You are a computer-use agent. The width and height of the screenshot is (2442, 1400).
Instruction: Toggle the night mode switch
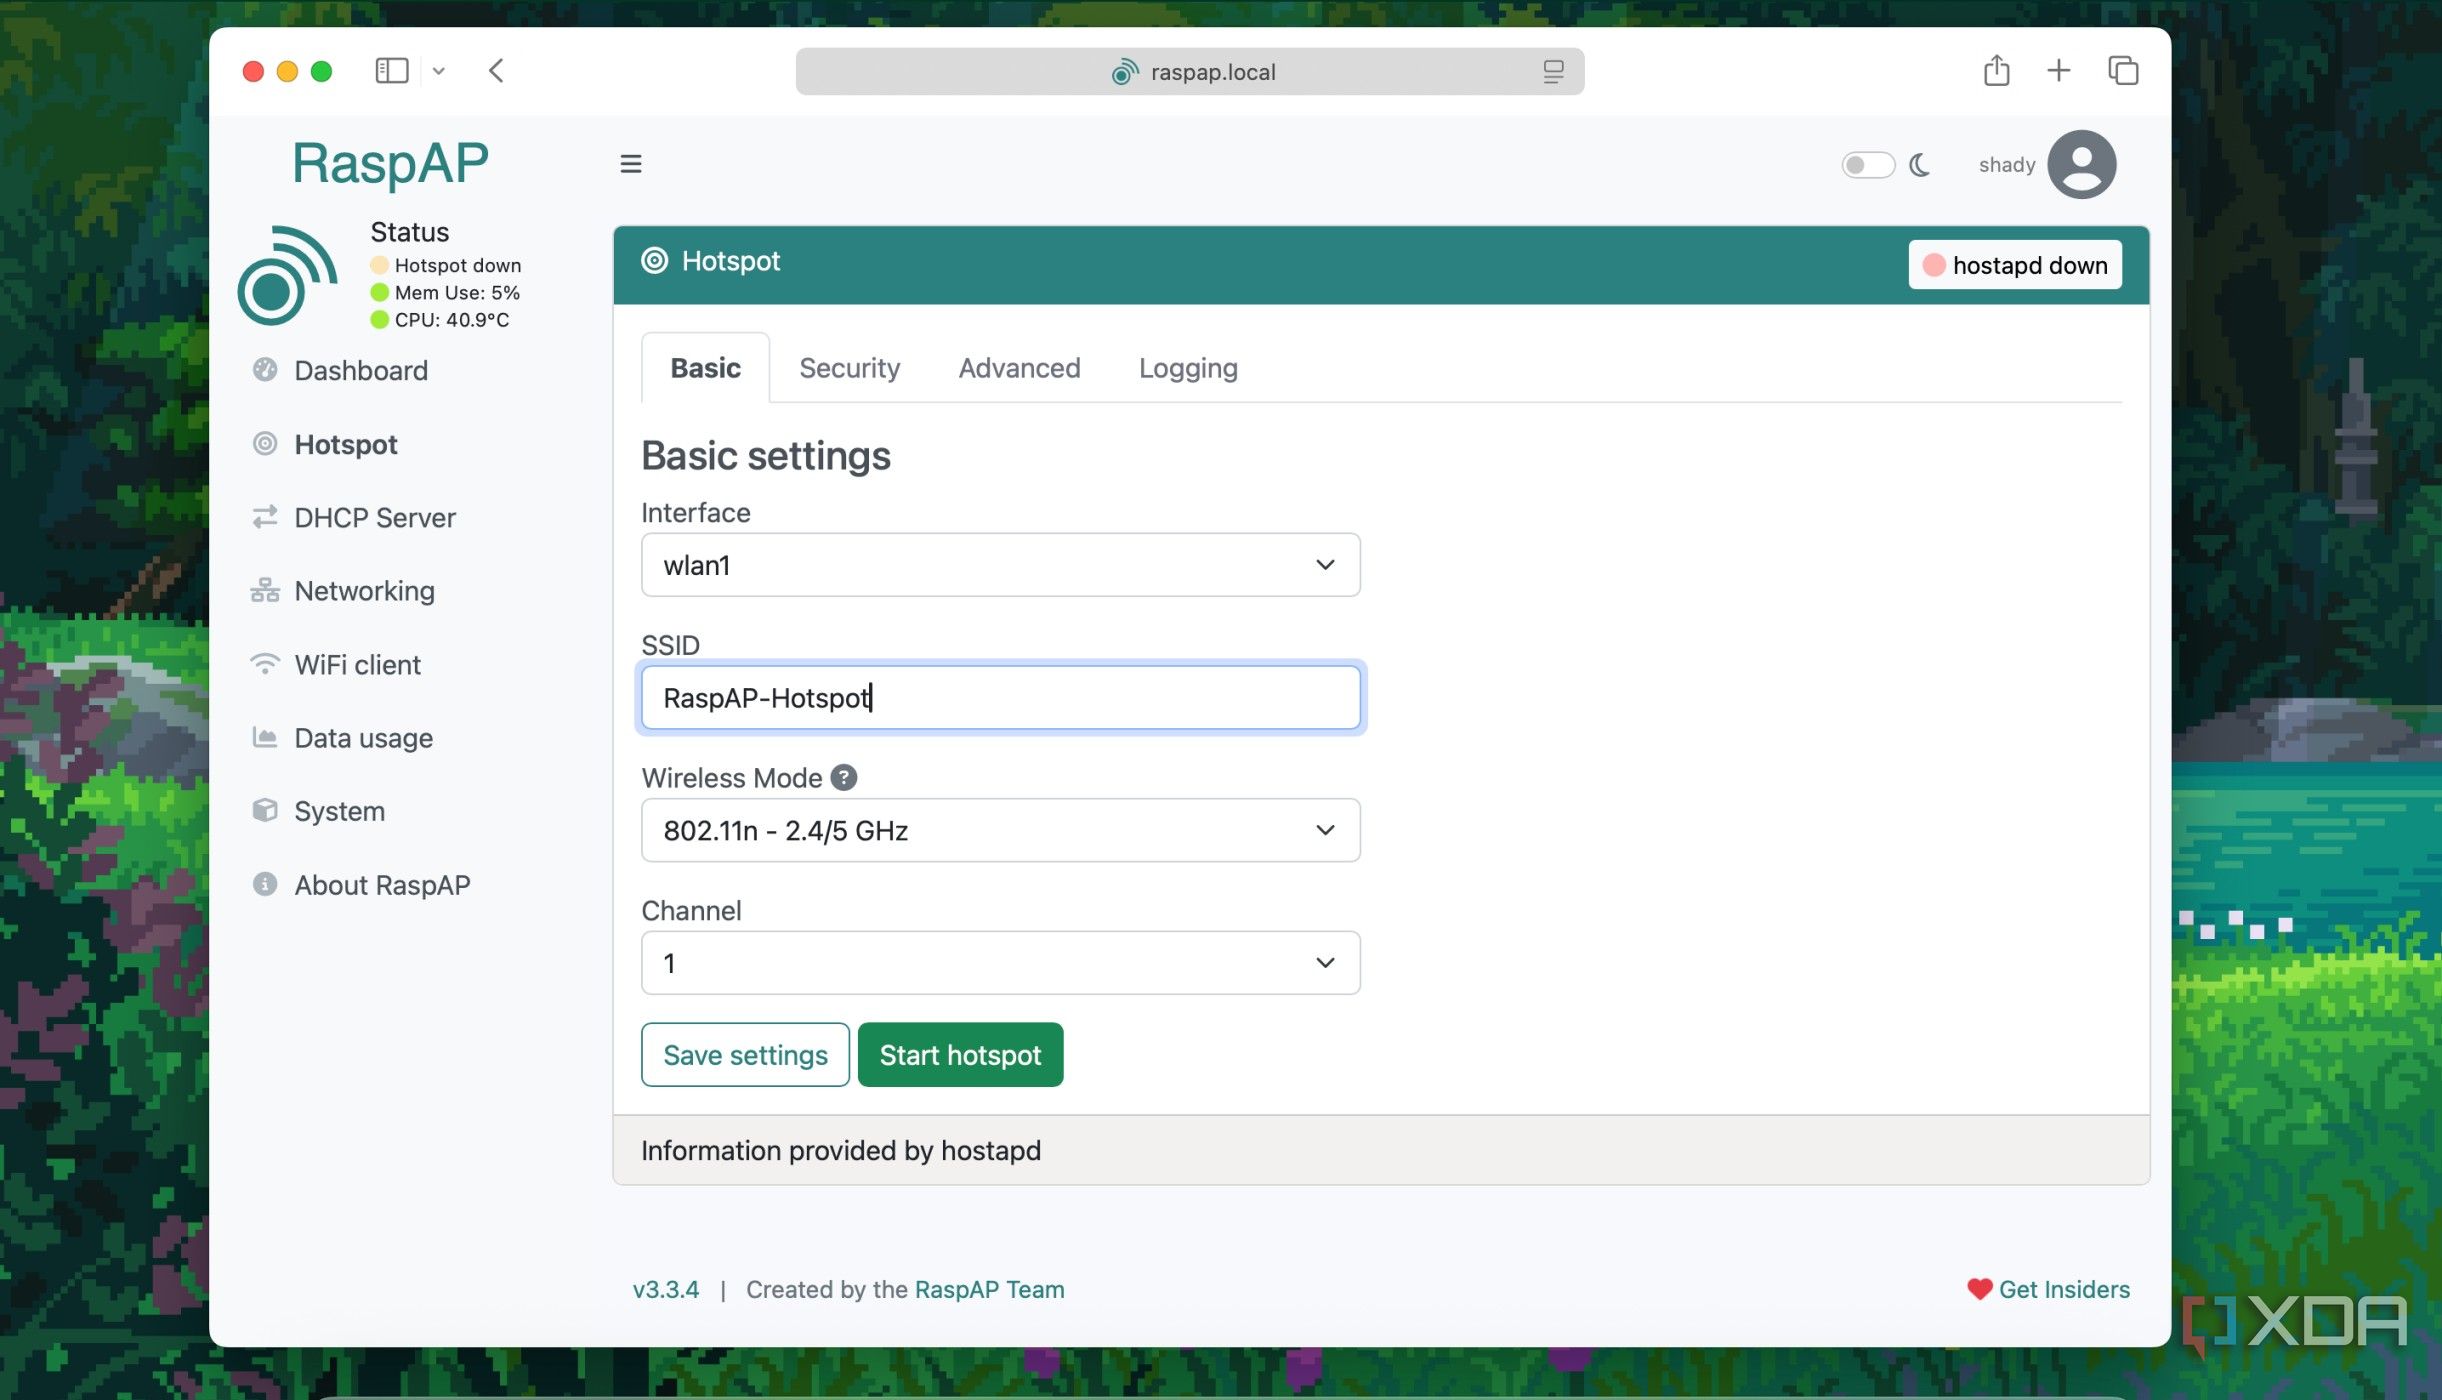(1868, 164)
